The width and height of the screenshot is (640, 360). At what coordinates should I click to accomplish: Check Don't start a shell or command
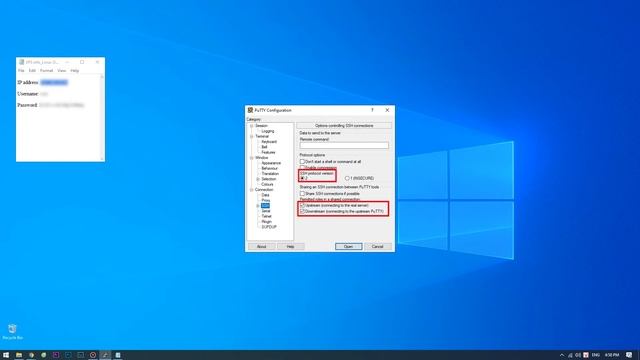coord(331,162)
